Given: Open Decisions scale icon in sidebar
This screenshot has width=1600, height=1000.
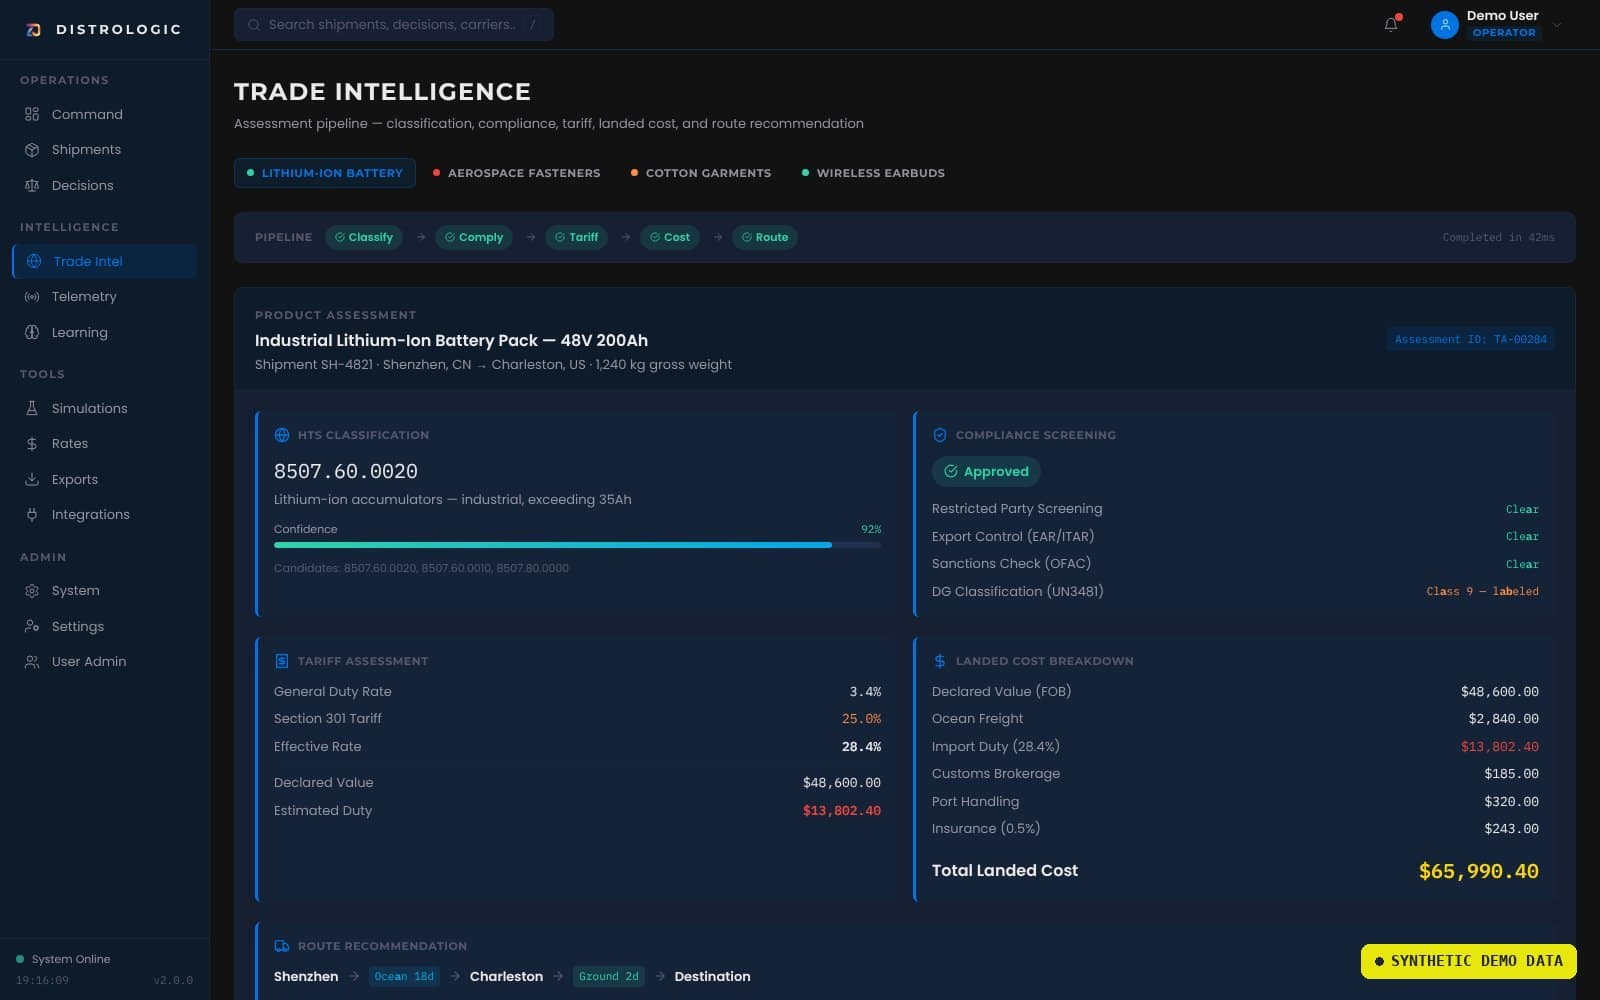Looking at the screenshot, I should pyautogui.click(x=32, y=185).
